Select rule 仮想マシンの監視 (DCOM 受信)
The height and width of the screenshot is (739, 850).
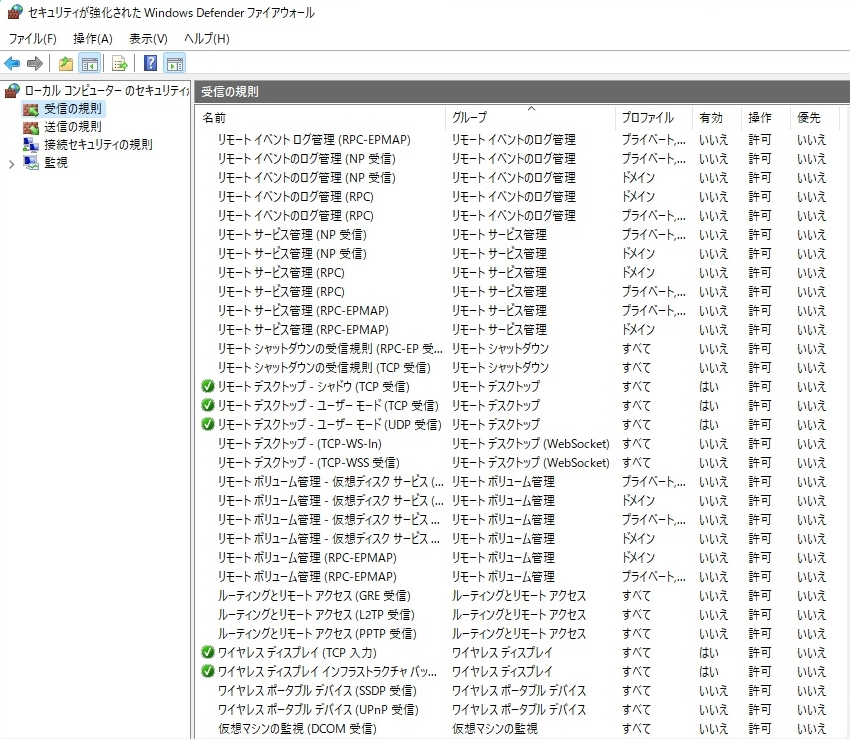297,728
